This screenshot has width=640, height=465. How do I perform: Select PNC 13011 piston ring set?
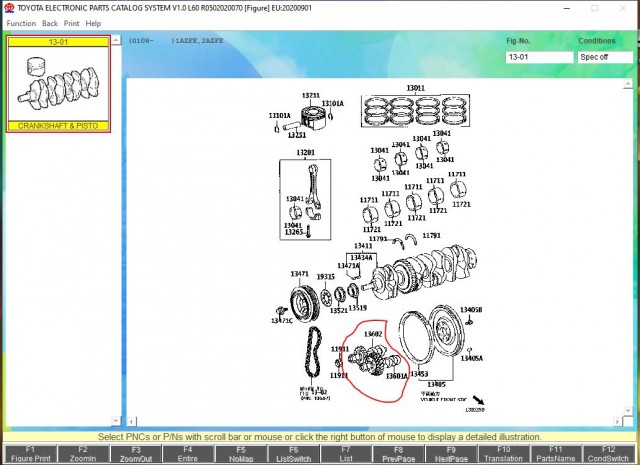click(x=416, y=88)
